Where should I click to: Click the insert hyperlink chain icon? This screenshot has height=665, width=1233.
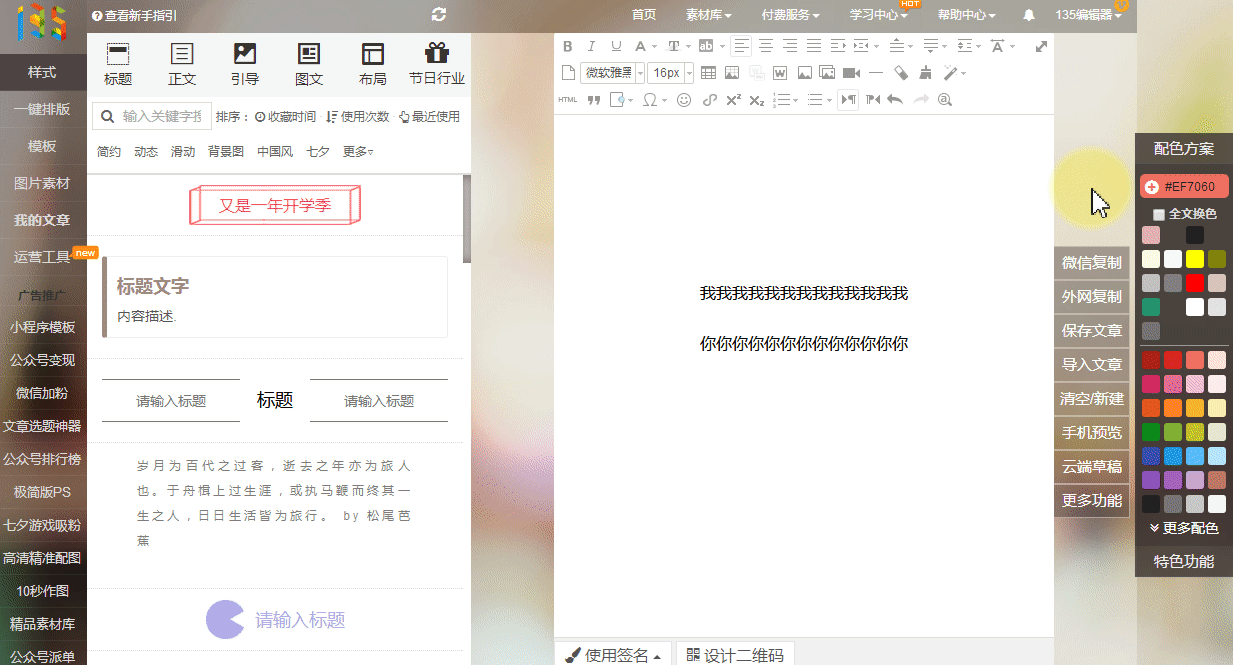pos(709,100)
